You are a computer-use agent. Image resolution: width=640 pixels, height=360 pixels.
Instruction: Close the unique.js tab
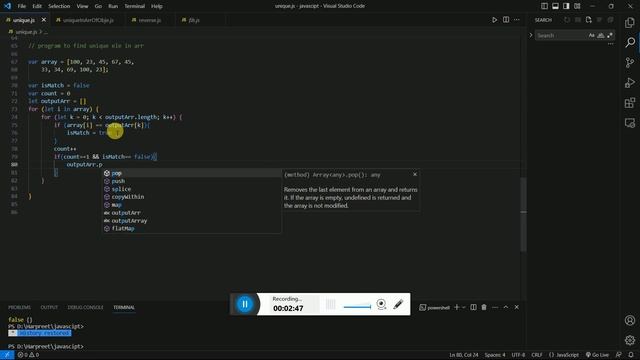pos(44,20)
